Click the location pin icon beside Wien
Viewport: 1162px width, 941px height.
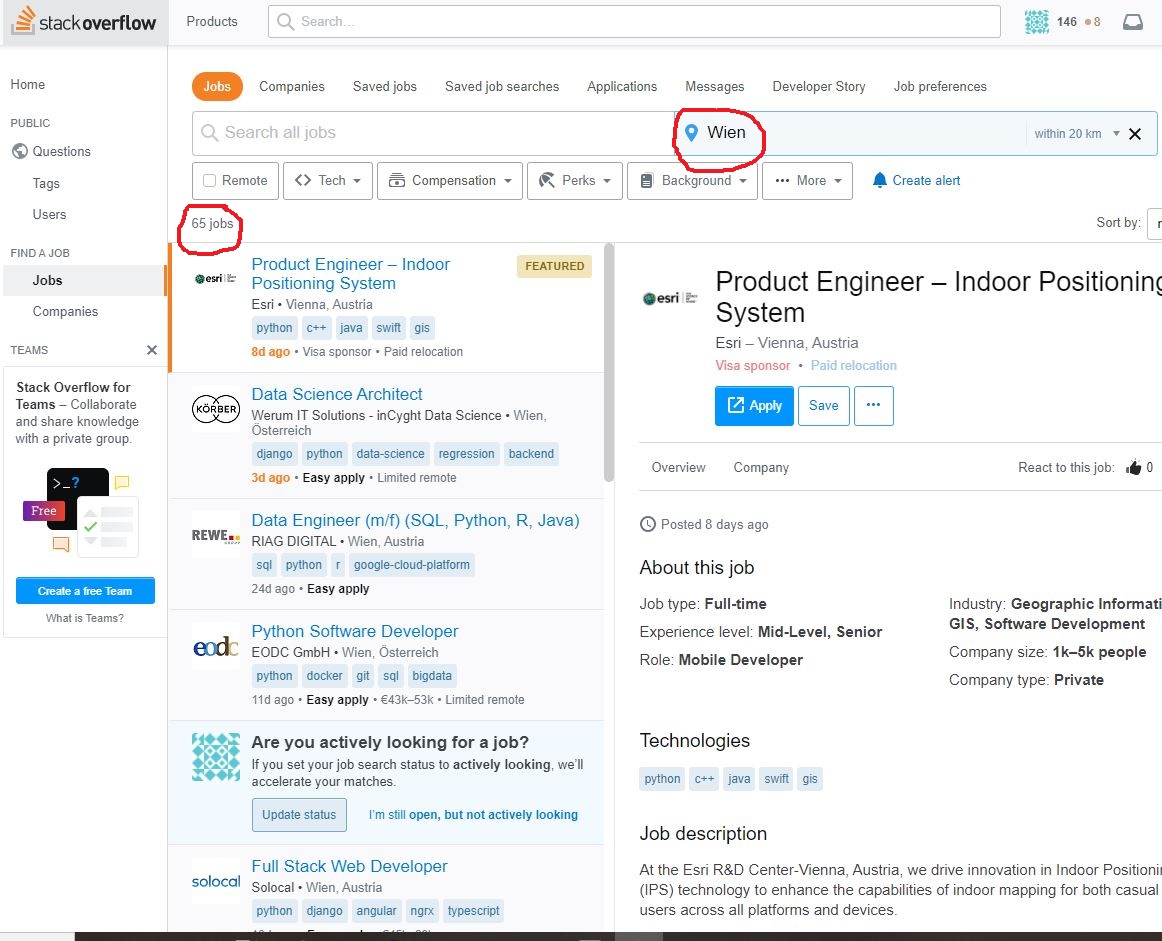[x=691, y=132]
